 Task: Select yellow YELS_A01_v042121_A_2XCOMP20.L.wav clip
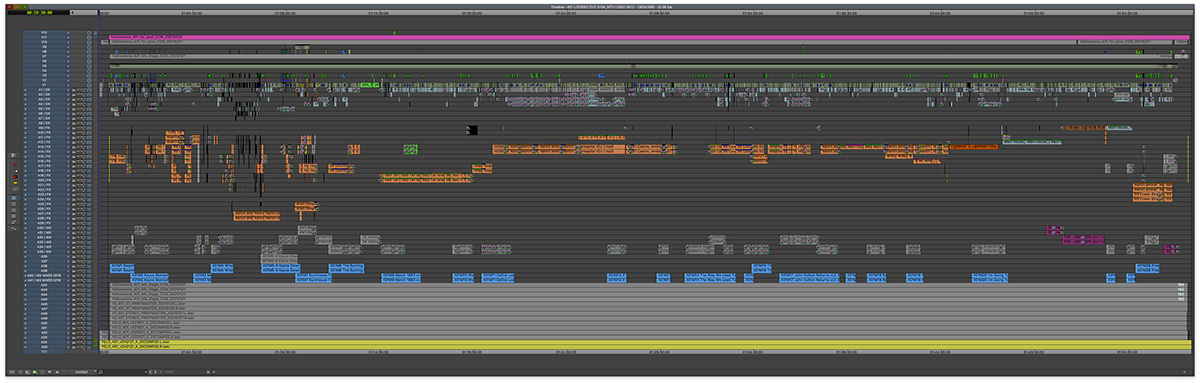pos(645,342)
